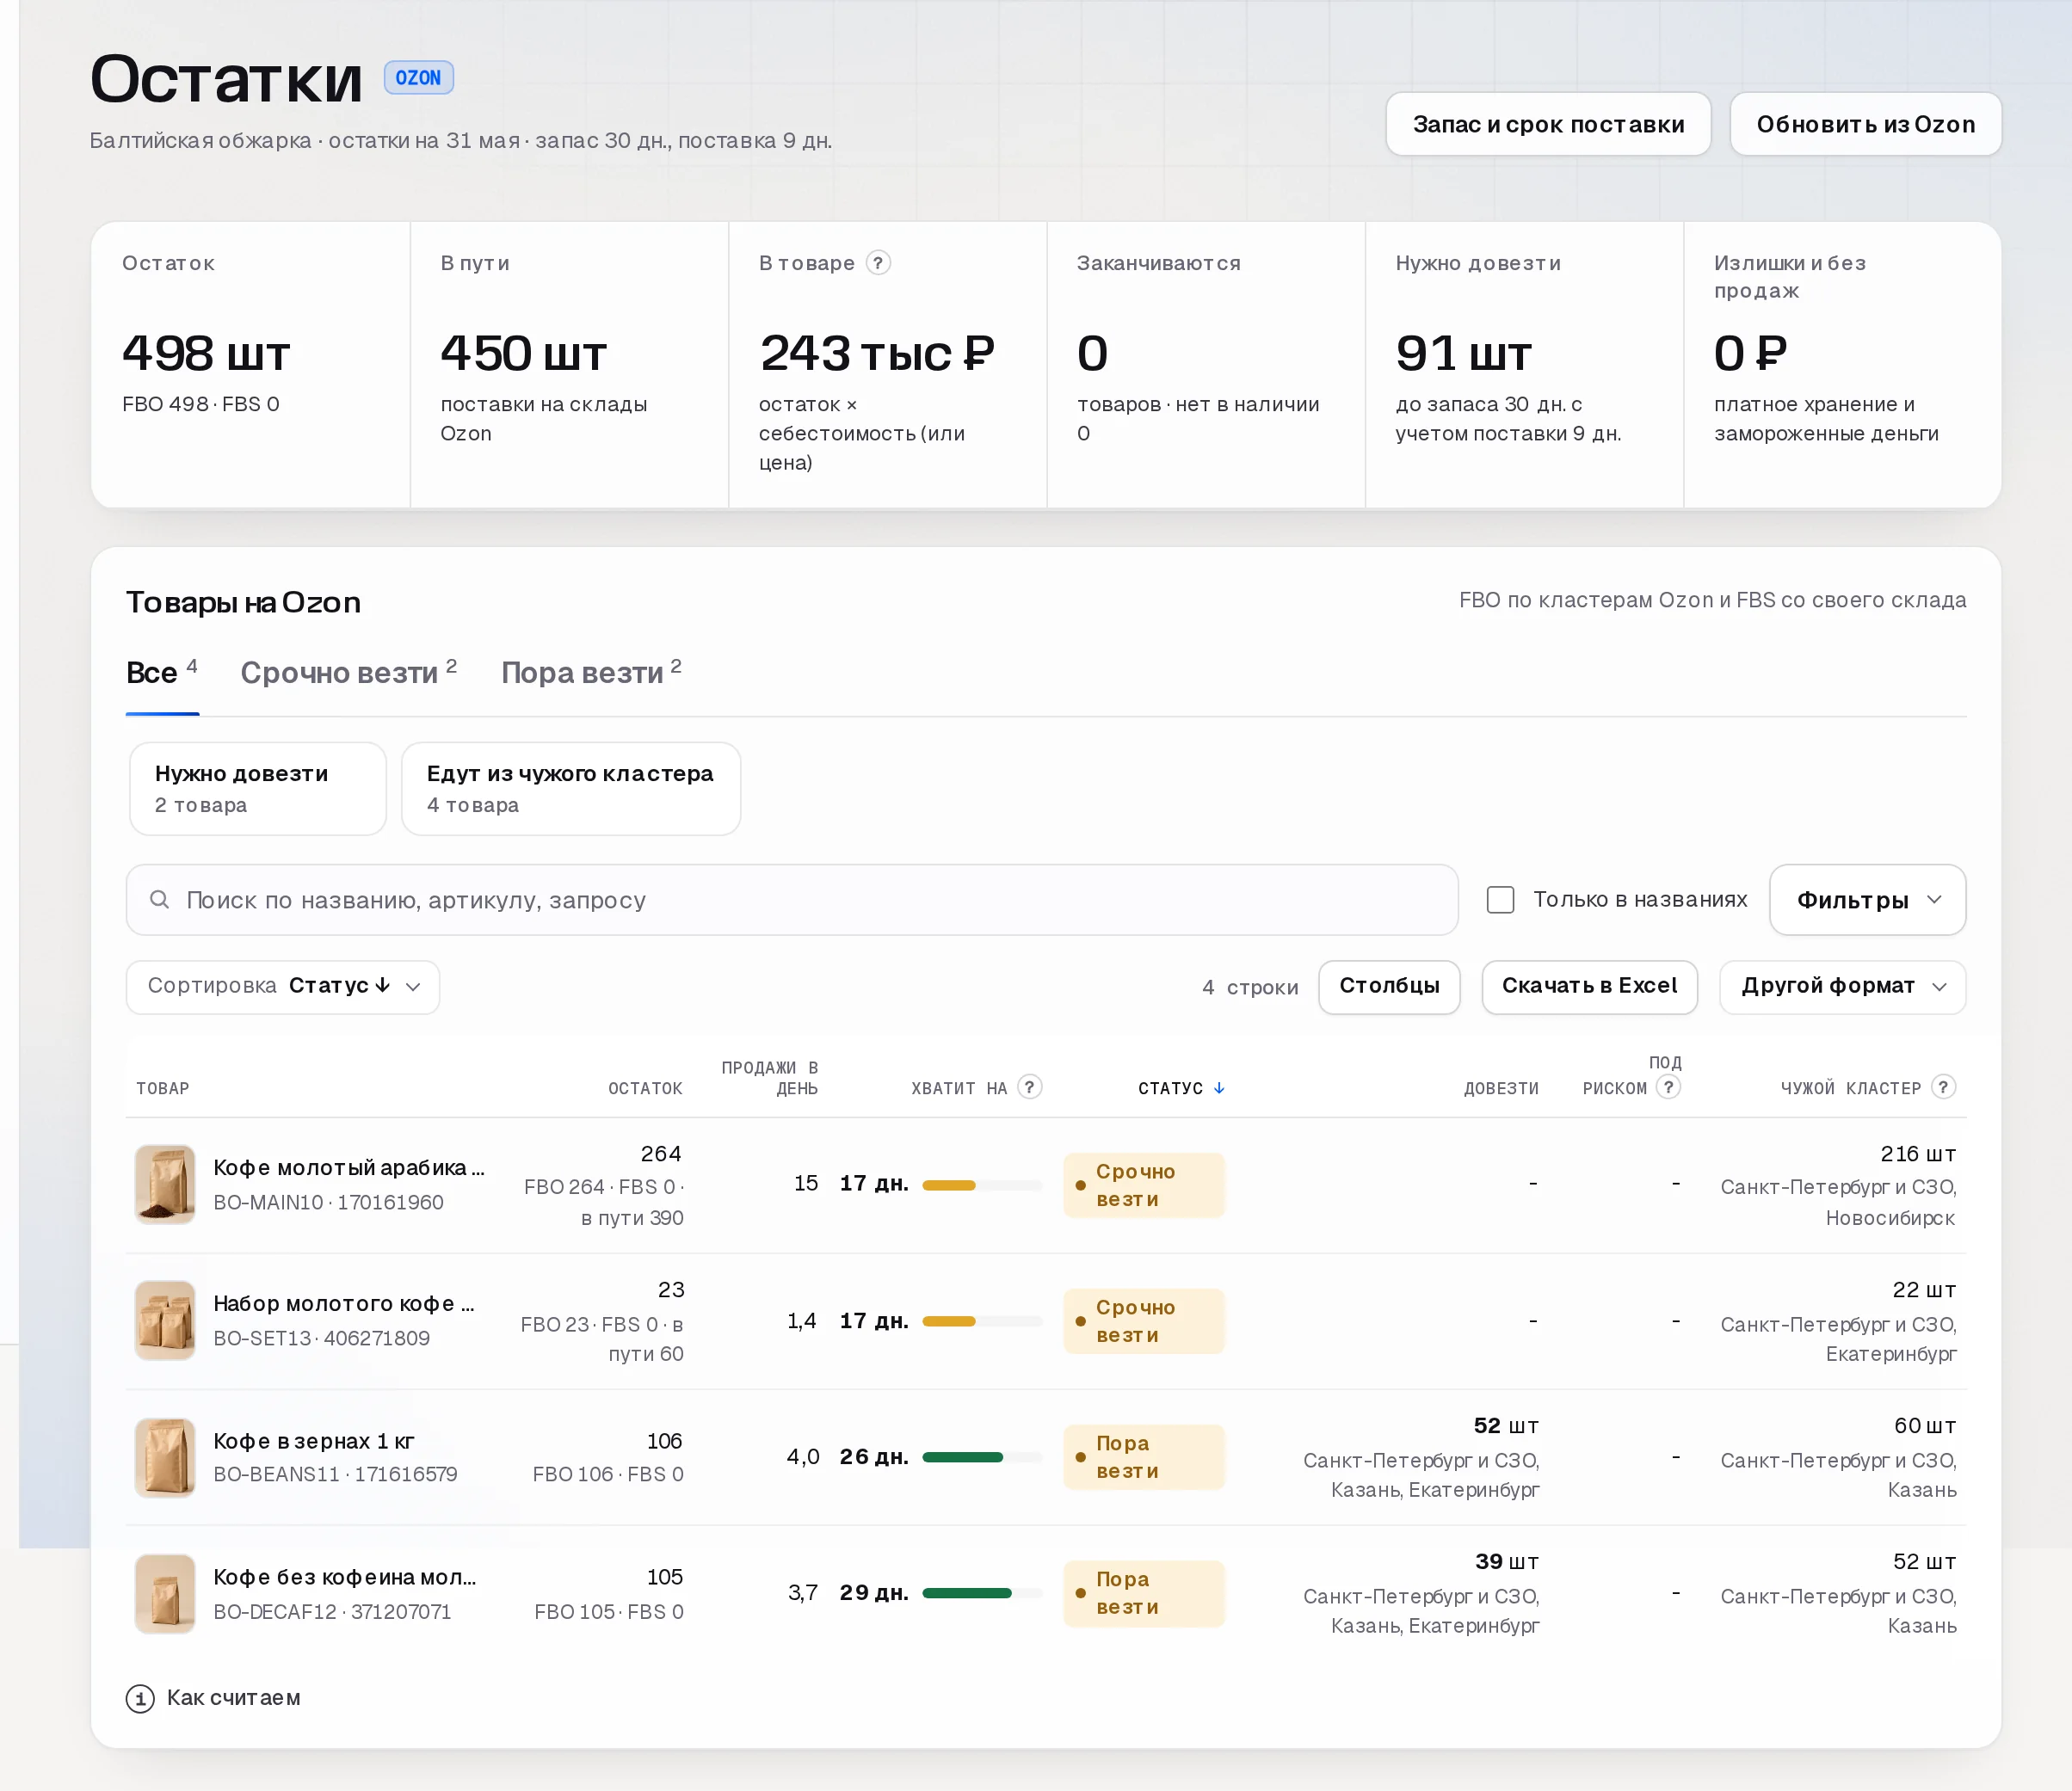Click article text BO-BEANS11 · 171616579
The image size is (2072, 1791).
tap(335, 1474)
